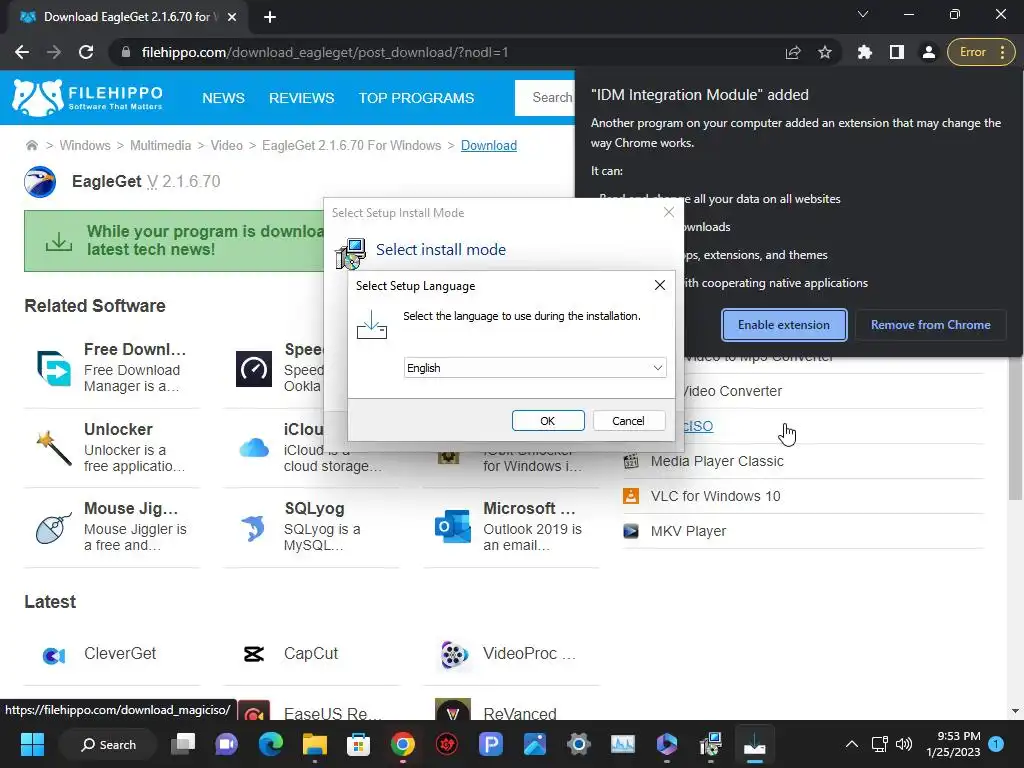Open Windows Start menu

[x=32, y=744]
